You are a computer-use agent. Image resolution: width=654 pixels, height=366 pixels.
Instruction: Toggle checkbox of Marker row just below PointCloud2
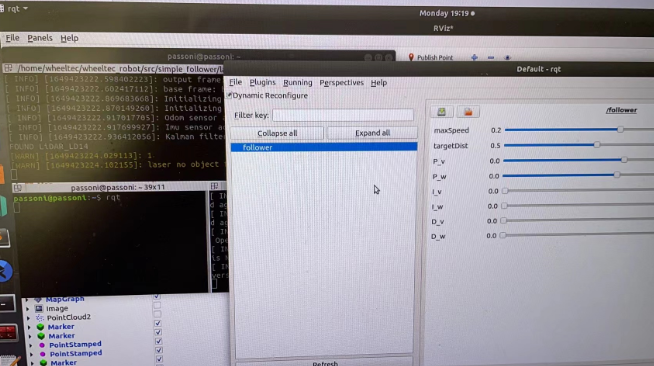(158, 323)
